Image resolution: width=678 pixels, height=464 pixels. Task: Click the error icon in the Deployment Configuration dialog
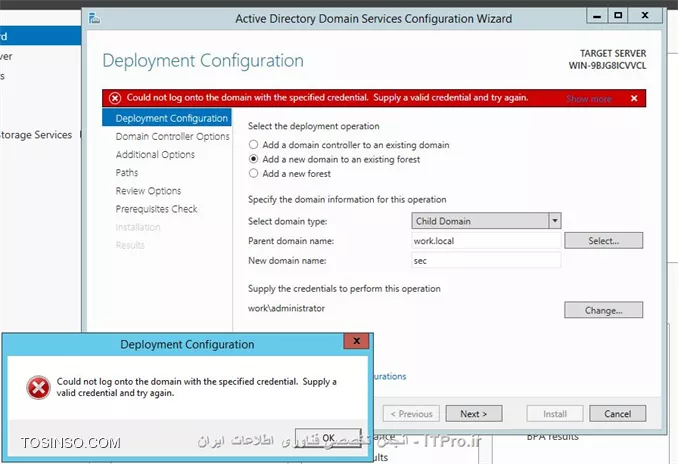(38, 387)
